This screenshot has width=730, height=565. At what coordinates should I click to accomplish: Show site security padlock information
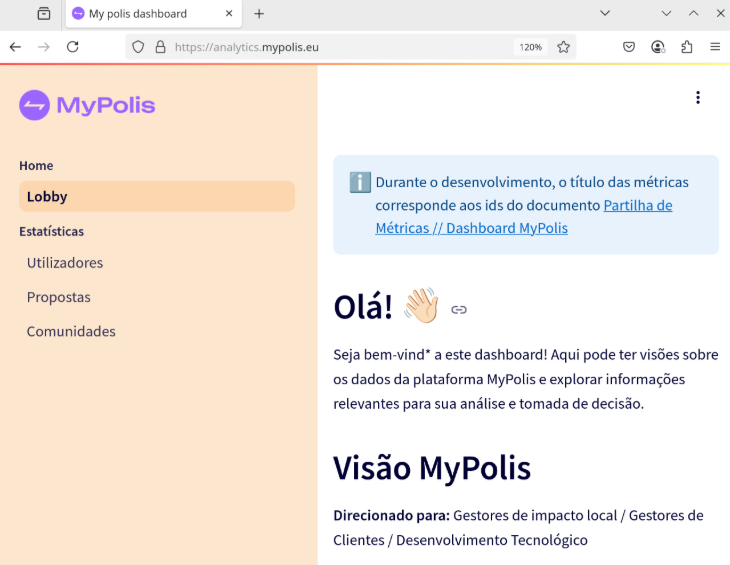(160, 47)
